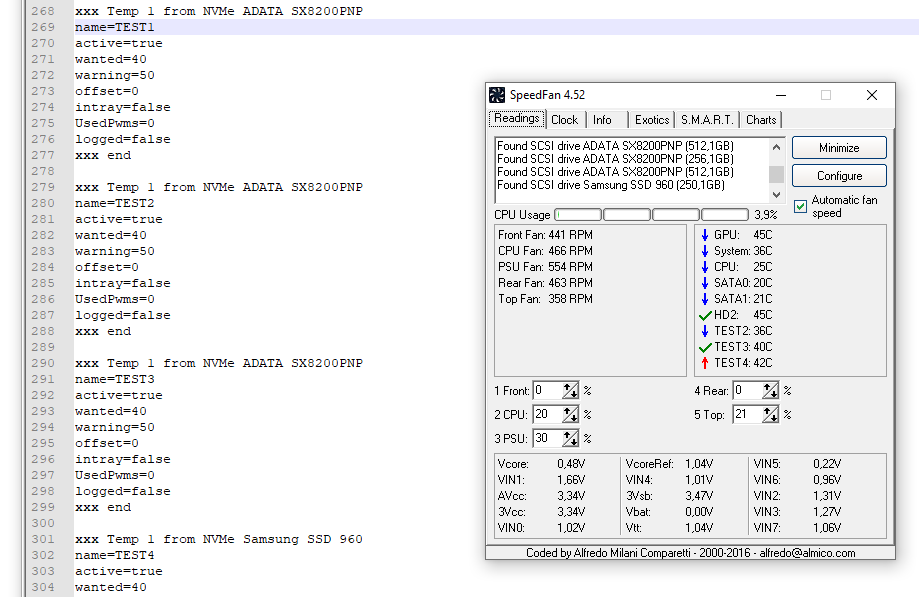Focus the 2 CPU speed input field
This screenshot has width=919, height=597.
pyautogui.click(x=547, y=414)
